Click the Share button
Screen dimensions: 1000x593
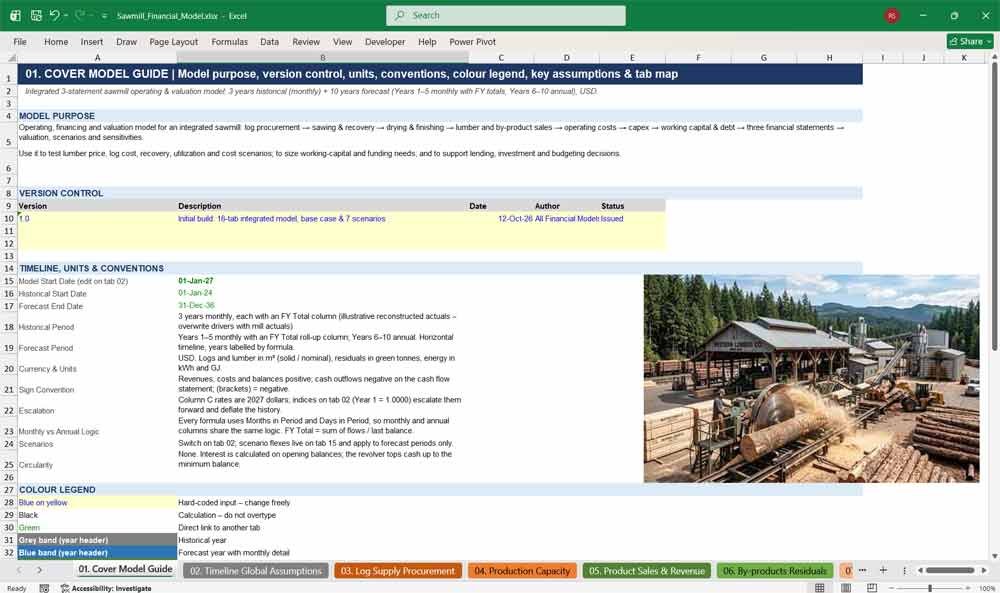[x=970, y=41]
